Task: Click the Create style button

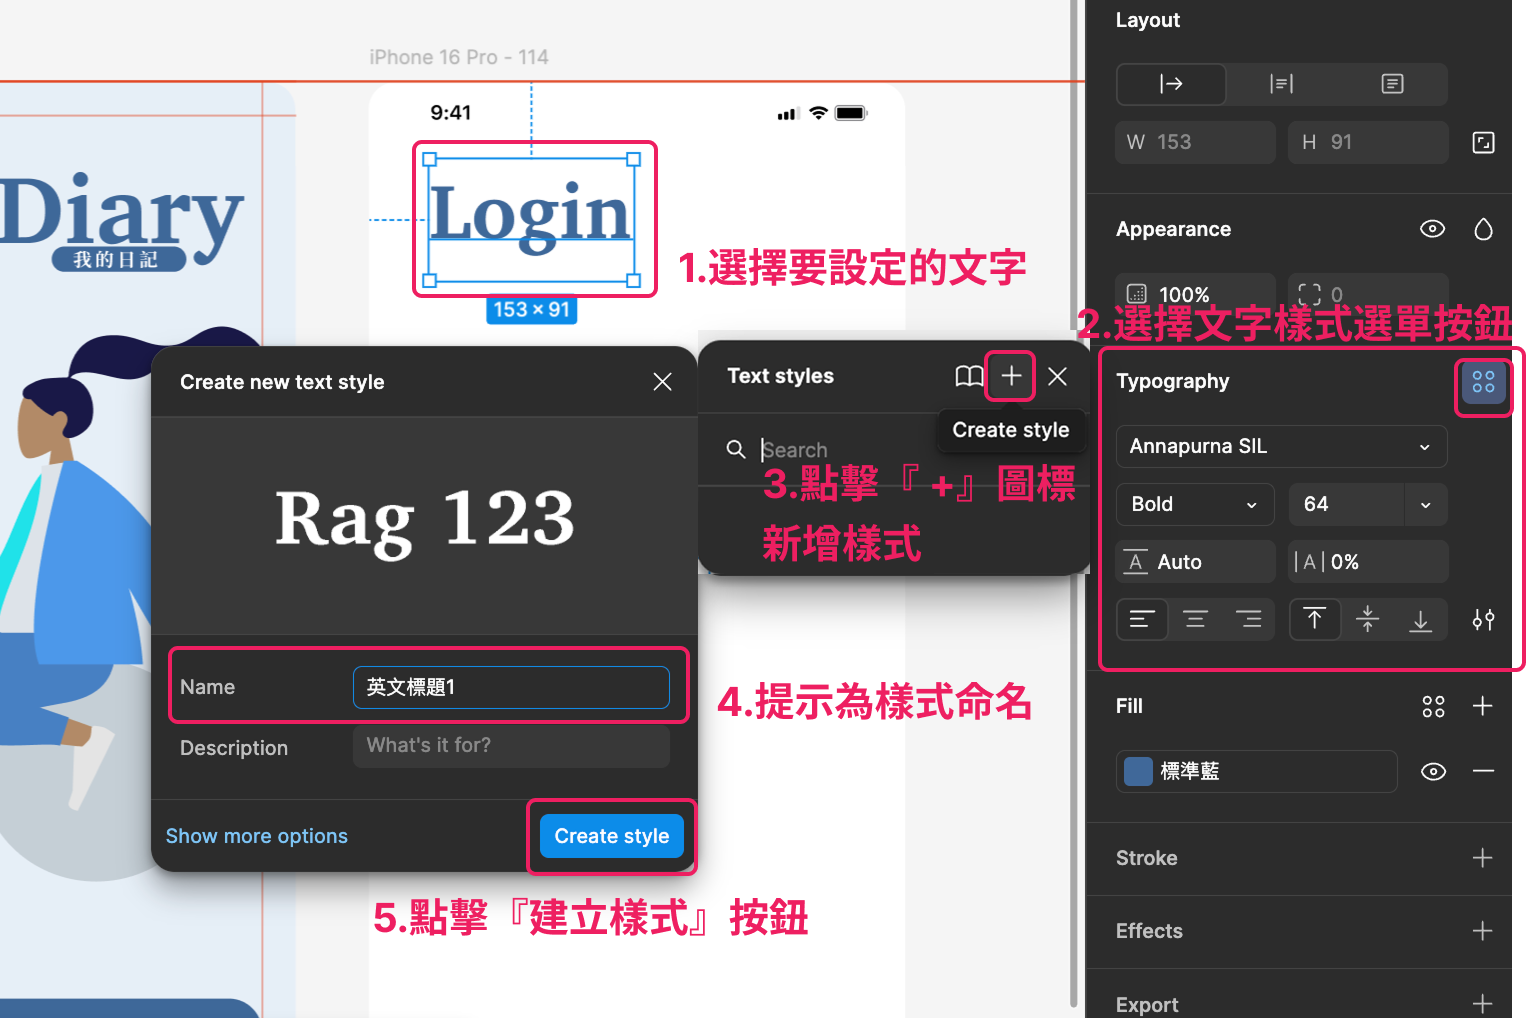Action: tap(611, 836)
